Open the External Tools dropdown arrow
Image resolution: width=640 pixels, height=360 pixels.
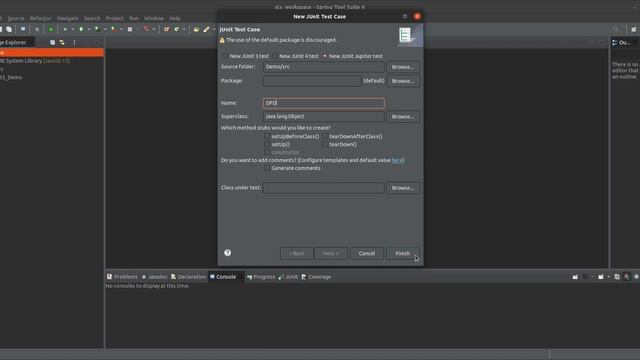[x=122, y=29]
